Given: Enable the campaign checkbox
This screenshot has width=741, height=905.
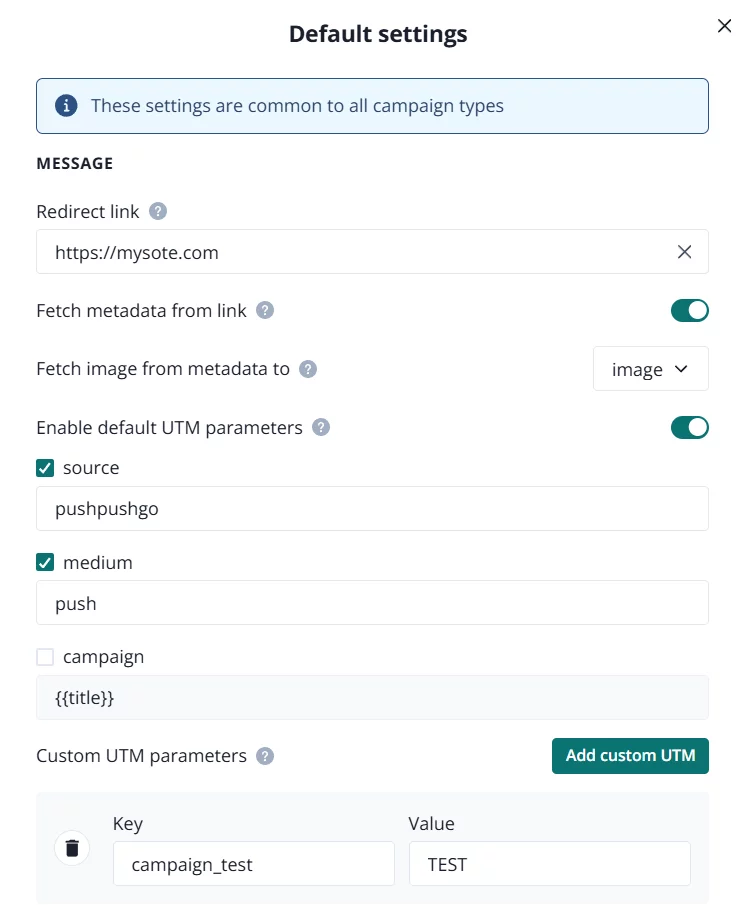Looking at the screenshot, I should [x=44, y=657].
